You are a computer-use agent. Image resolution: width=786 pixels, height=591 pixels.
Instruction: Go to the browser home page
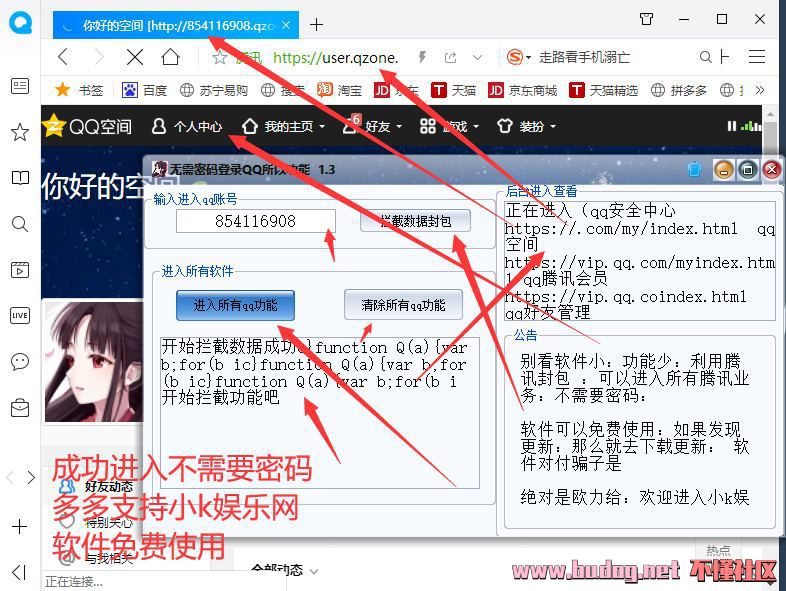pyautogui.click(x=171, y=57)
